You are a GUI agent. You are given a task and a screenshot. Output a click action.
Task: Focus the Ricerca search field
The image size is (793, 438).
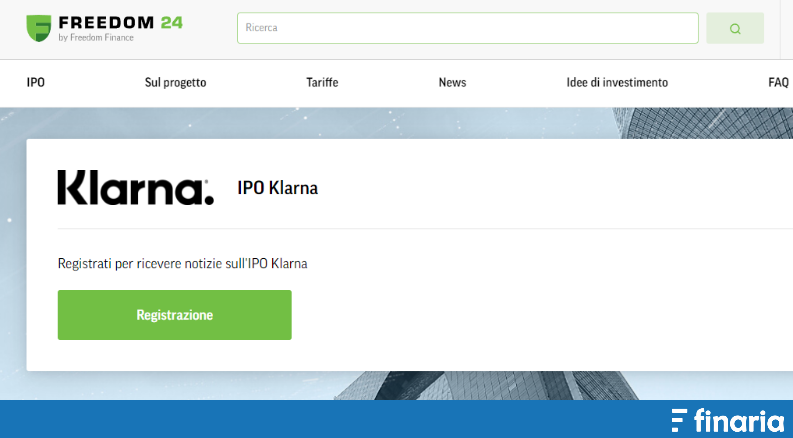click(468, 28)
